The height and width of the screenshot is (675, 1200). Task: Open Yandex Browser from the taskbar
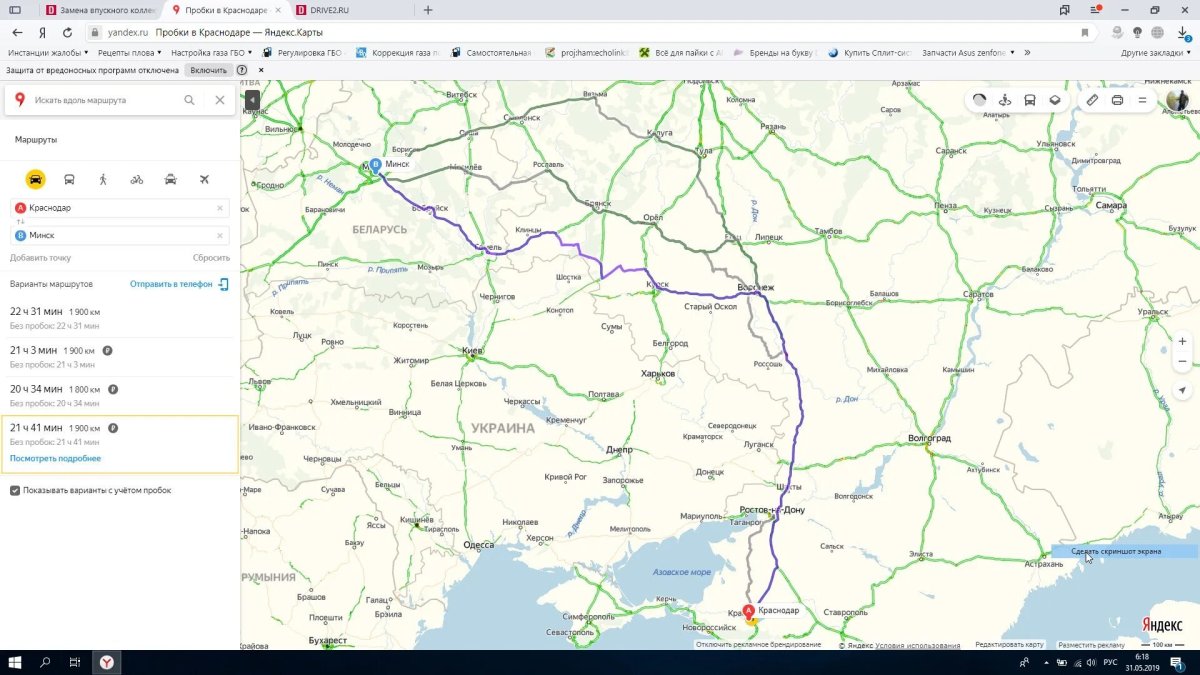click(x=104, y=662)
